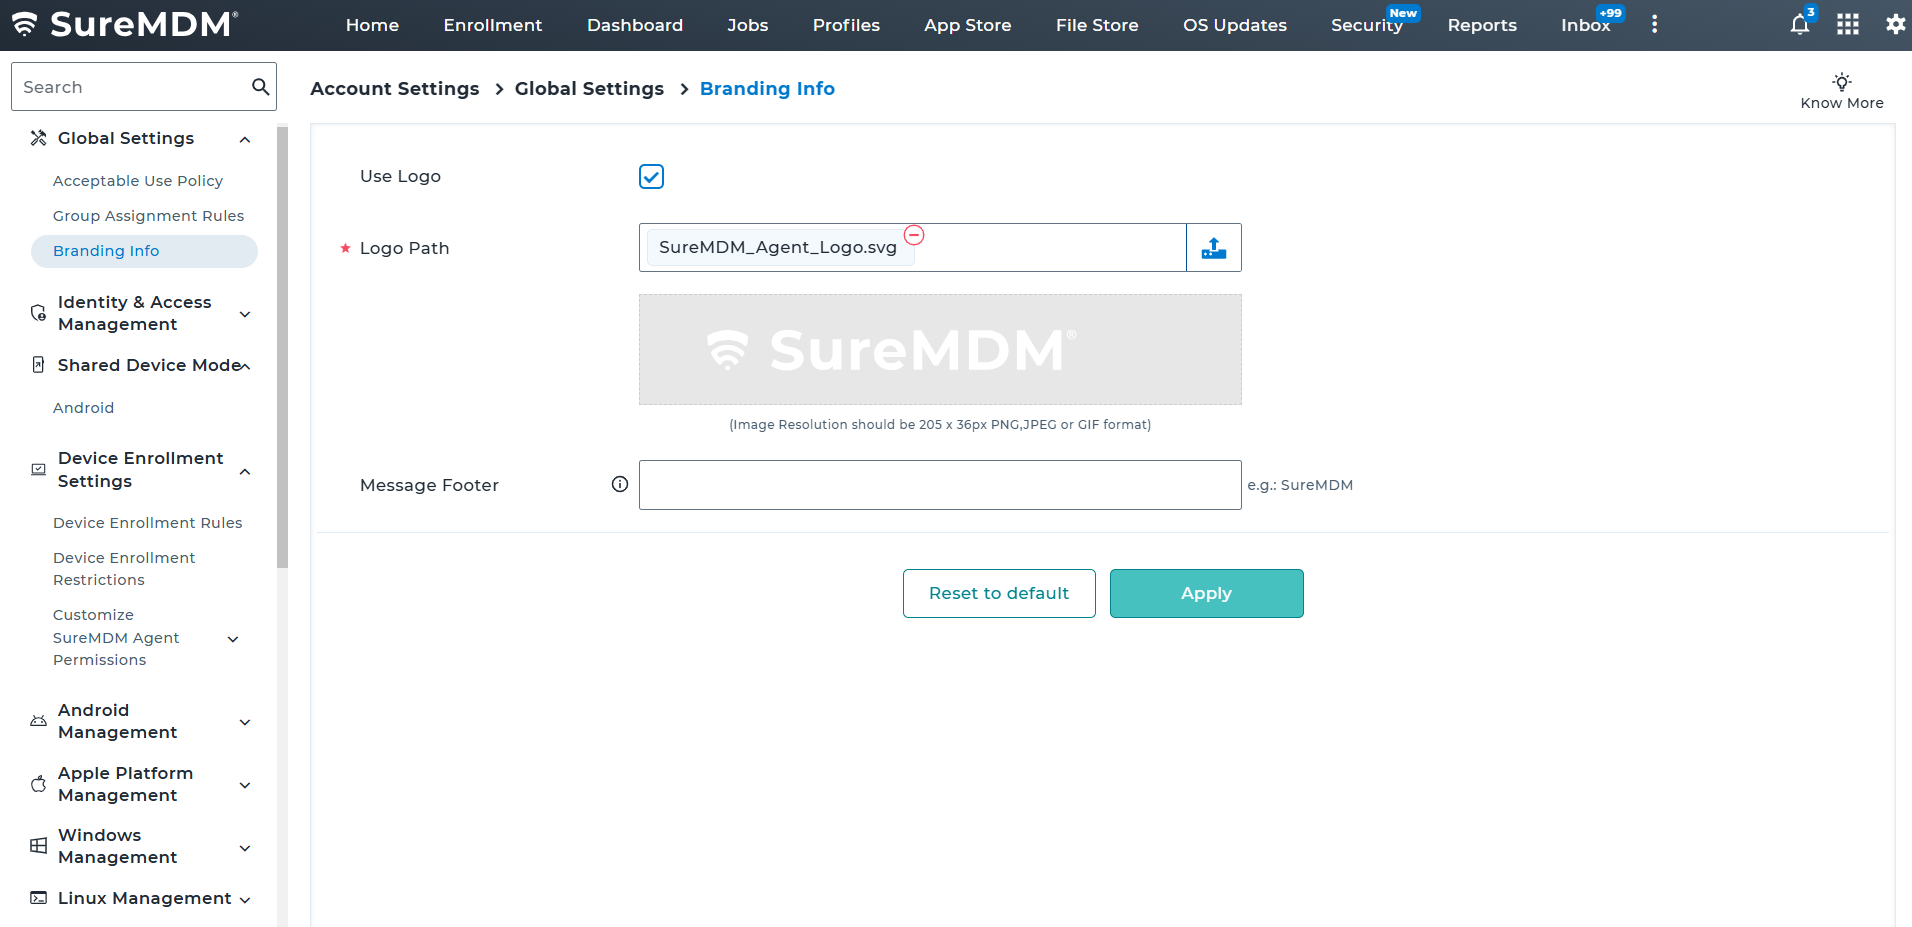This screenshot has height=927, width=1912.
Task: Click the Windows Management icon
Action: 38,846
